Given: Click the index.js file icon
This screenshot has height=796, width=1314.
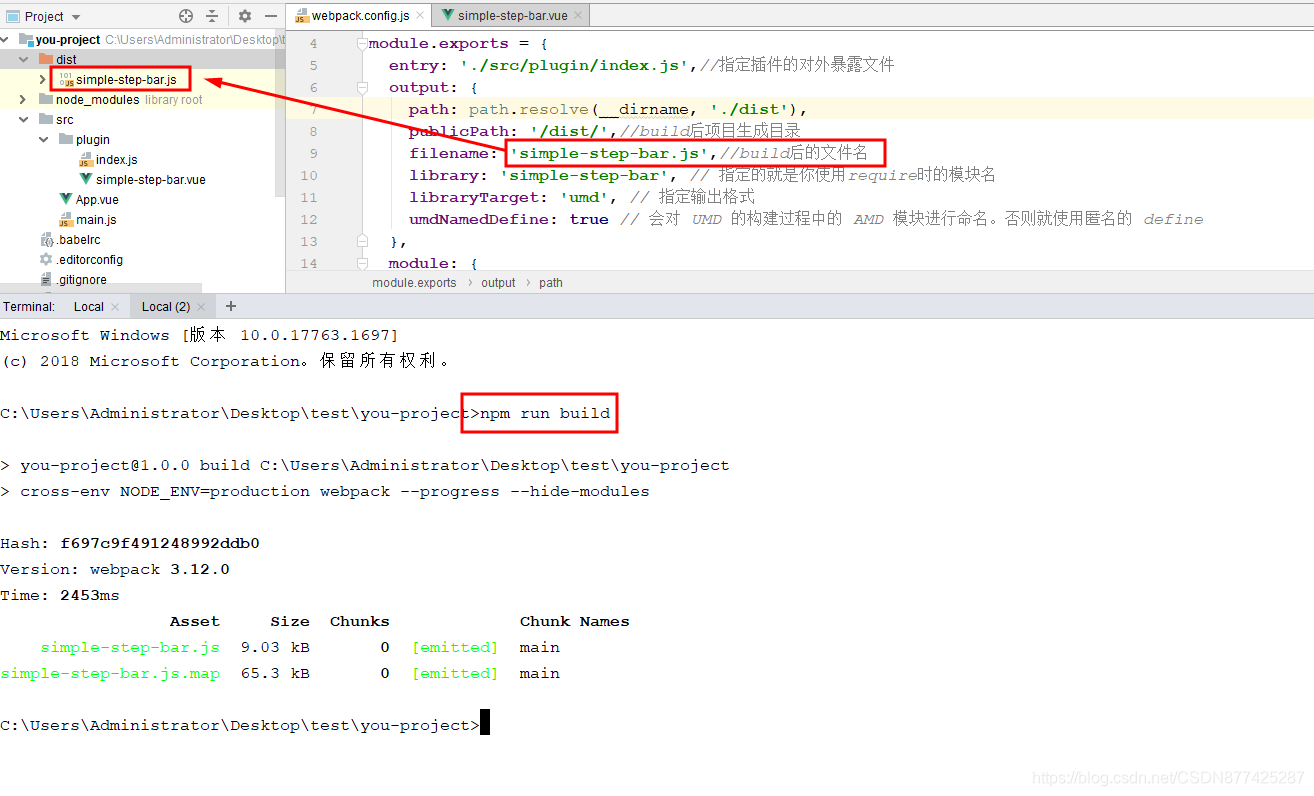Looking at the screenshot, I should pyautogui.click(x=86, y=160).
